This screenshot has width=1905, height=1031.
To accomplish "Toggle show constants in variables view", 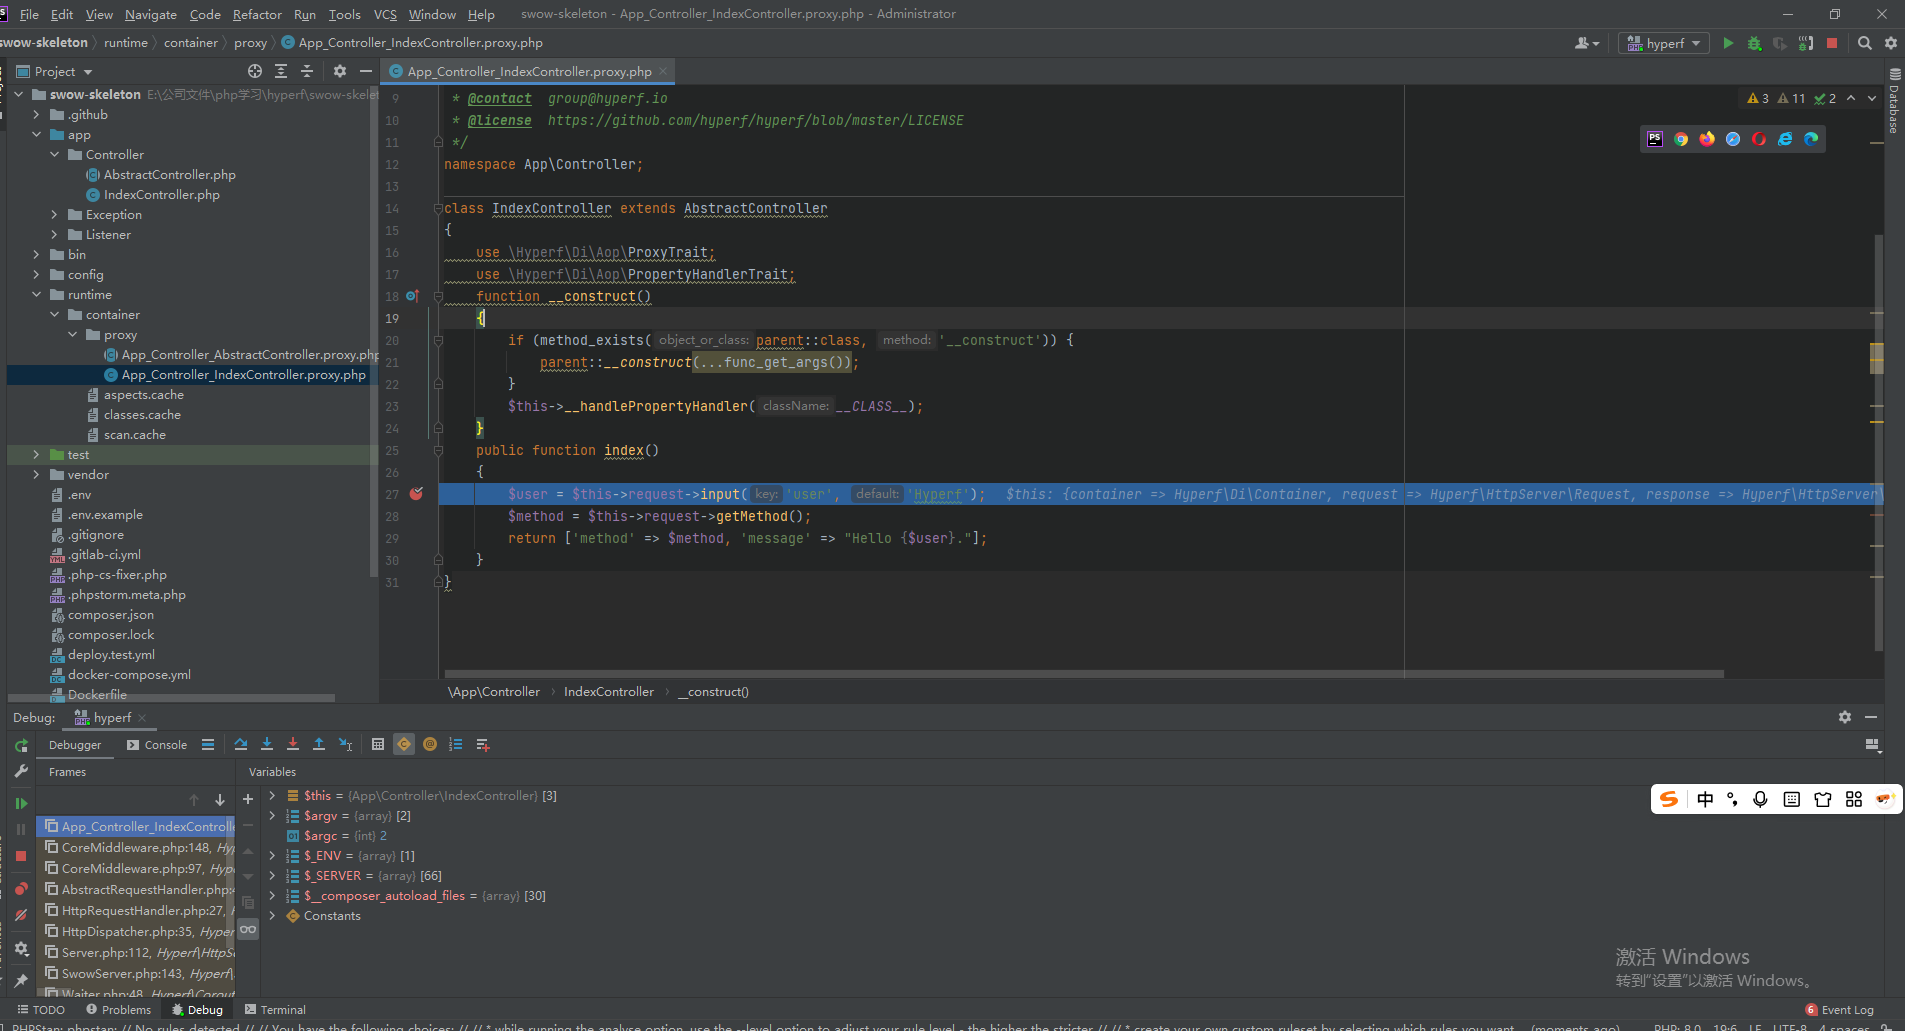I will [404, 744].
